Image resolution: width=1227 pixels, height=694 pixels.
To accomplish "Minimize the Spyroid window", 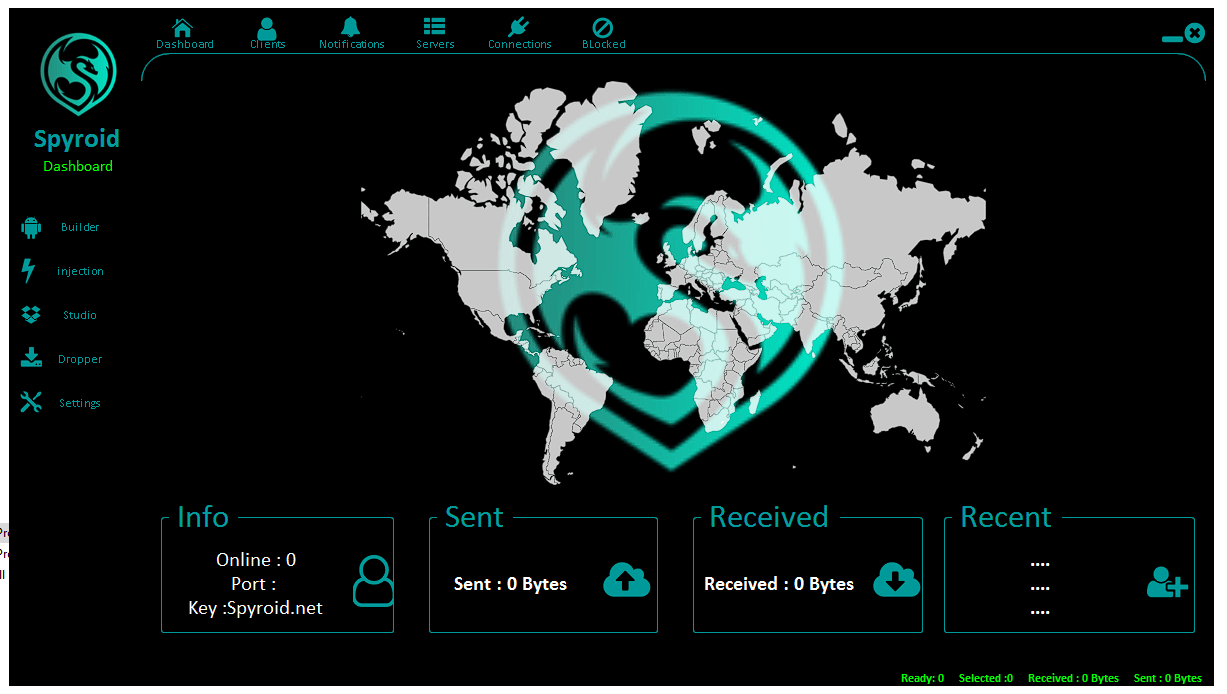I will [1172, 38].
